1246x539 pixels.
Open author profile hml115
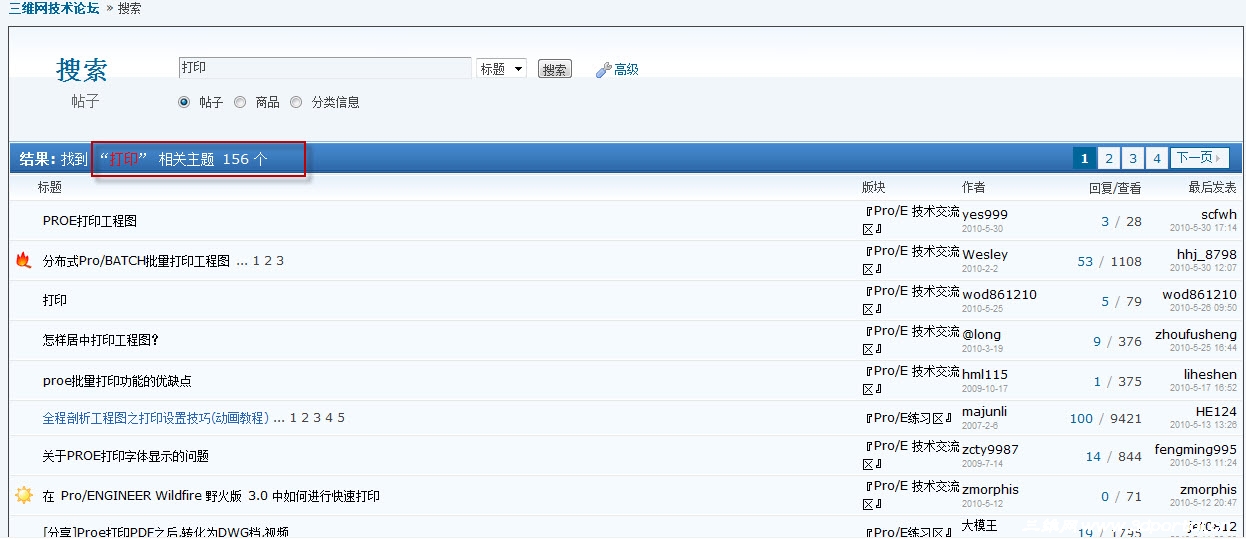(x=985, y=374)
